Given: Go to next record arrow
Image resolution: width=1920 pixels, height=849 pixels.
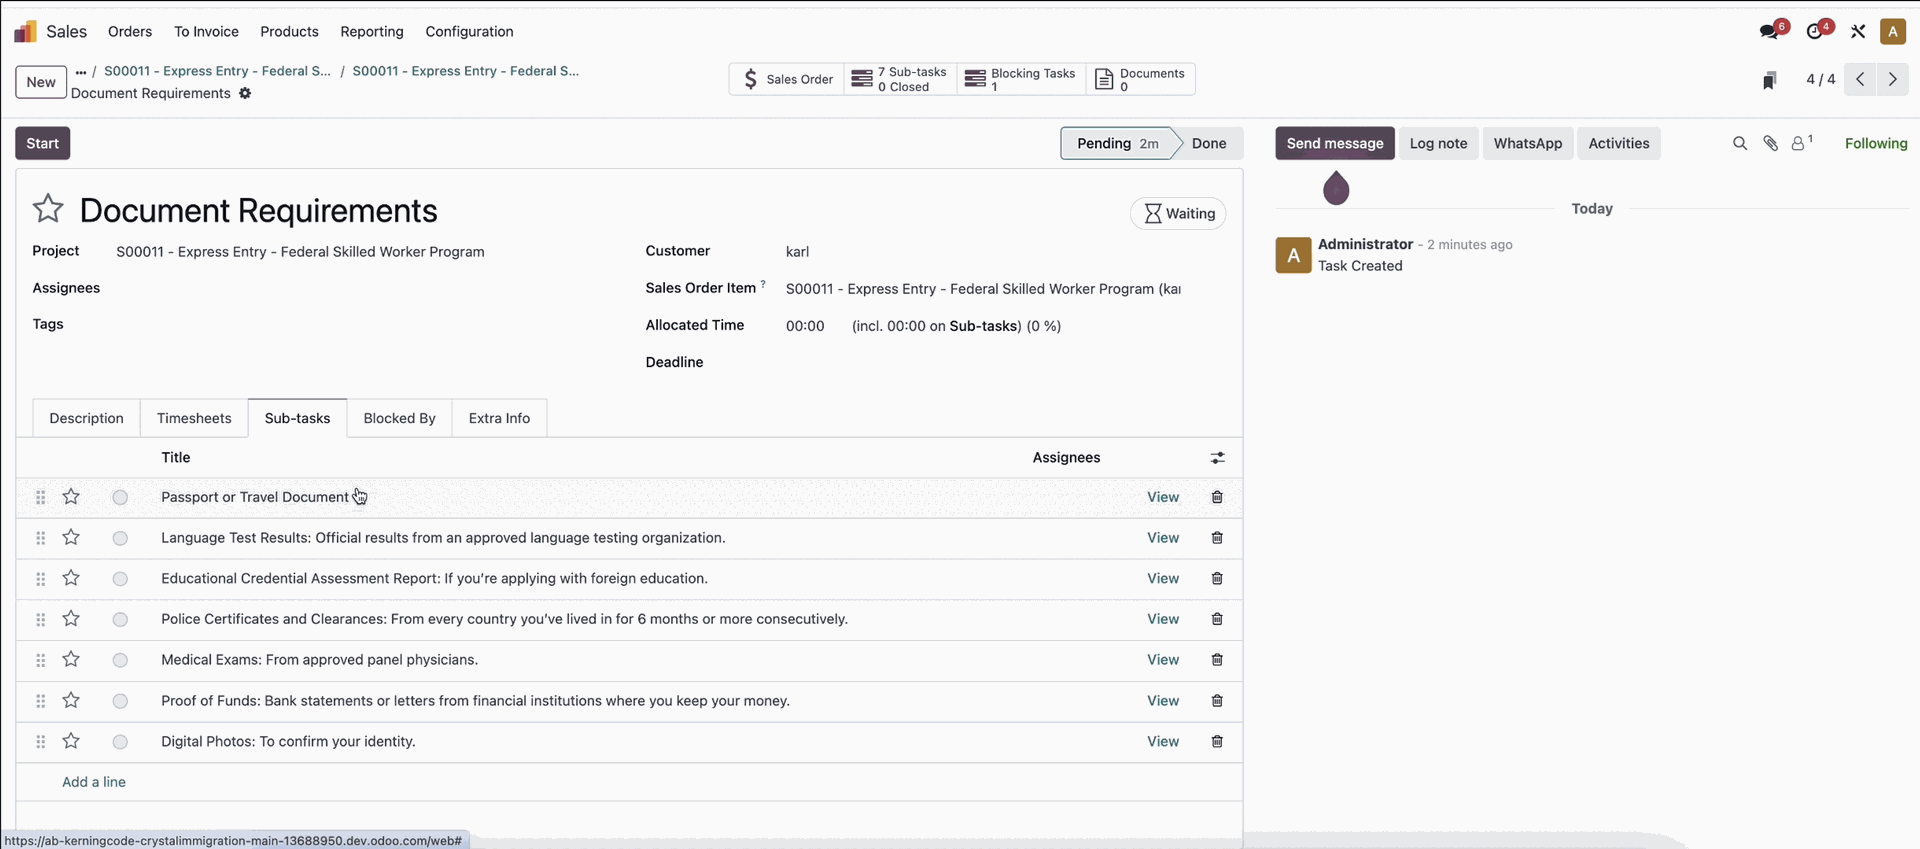Looking at the screenshot, I should click(x=1893, y=79).
